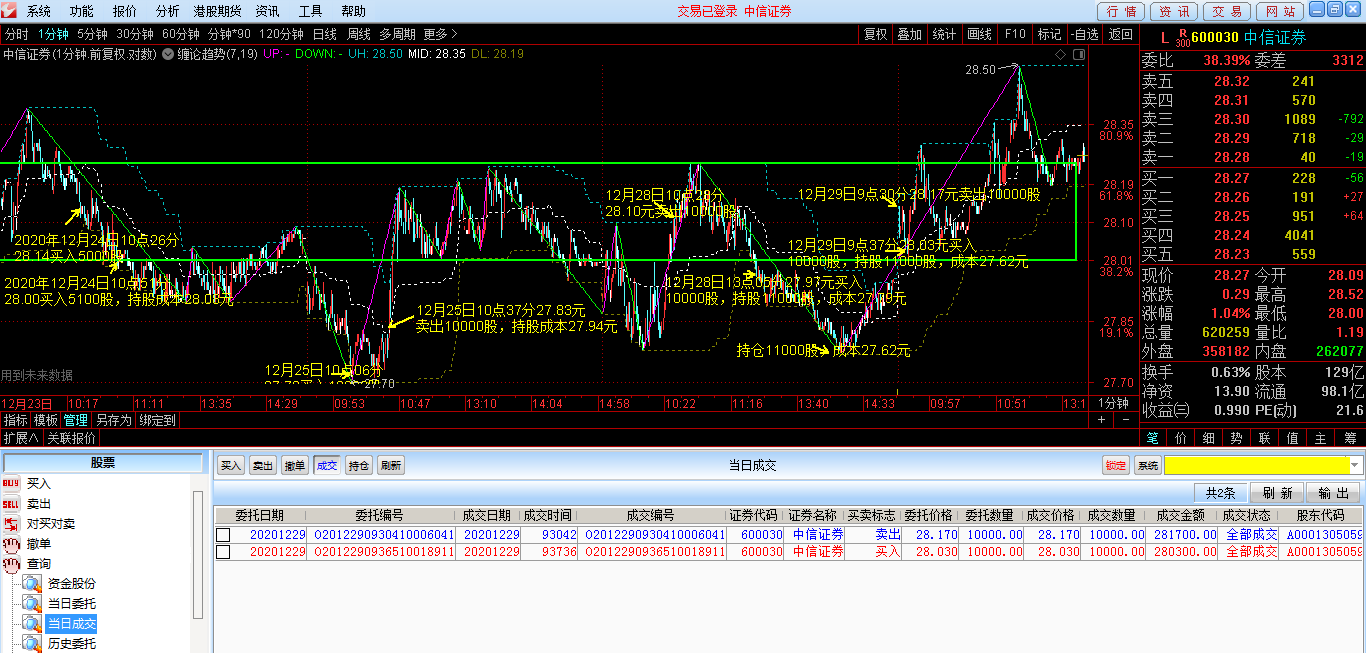The image size is (1366, 653).
Task: Select the 笔 tab in quote panel
Action: coord(1153,438)
